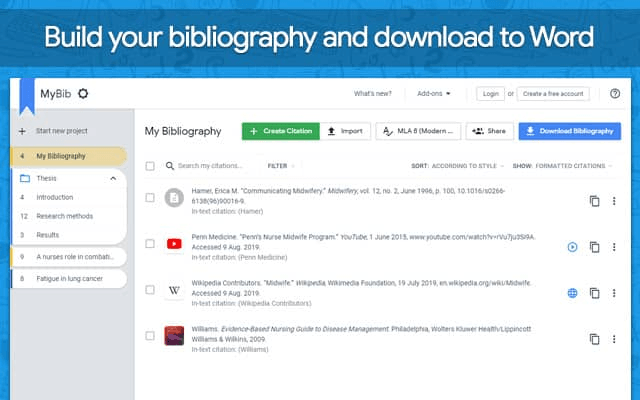Click the Wikipedia Midwife citation text
The width and height of the screenshot is (640, 400).
[x=361, y=288]
